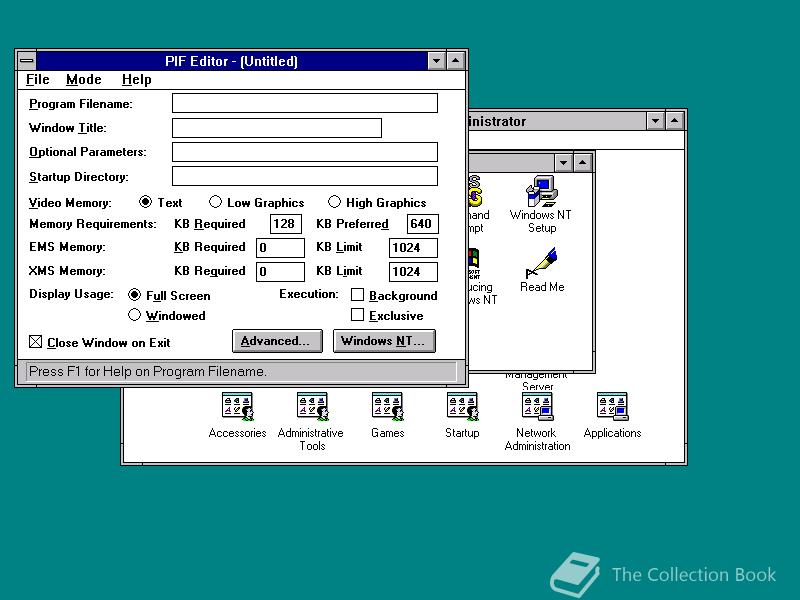Enable Background execution checkbox
Screen dimensions: 800x600
point(357,295)
